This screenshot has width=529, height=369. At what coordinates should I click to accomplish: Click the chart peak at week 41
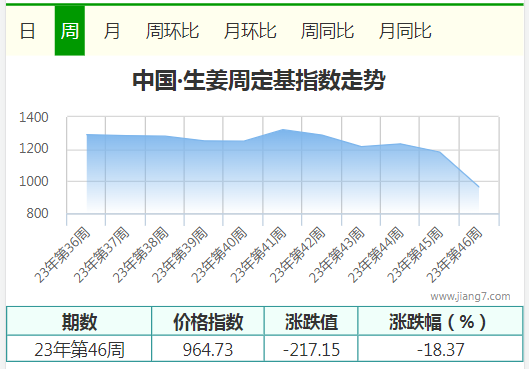coord(283,130)
